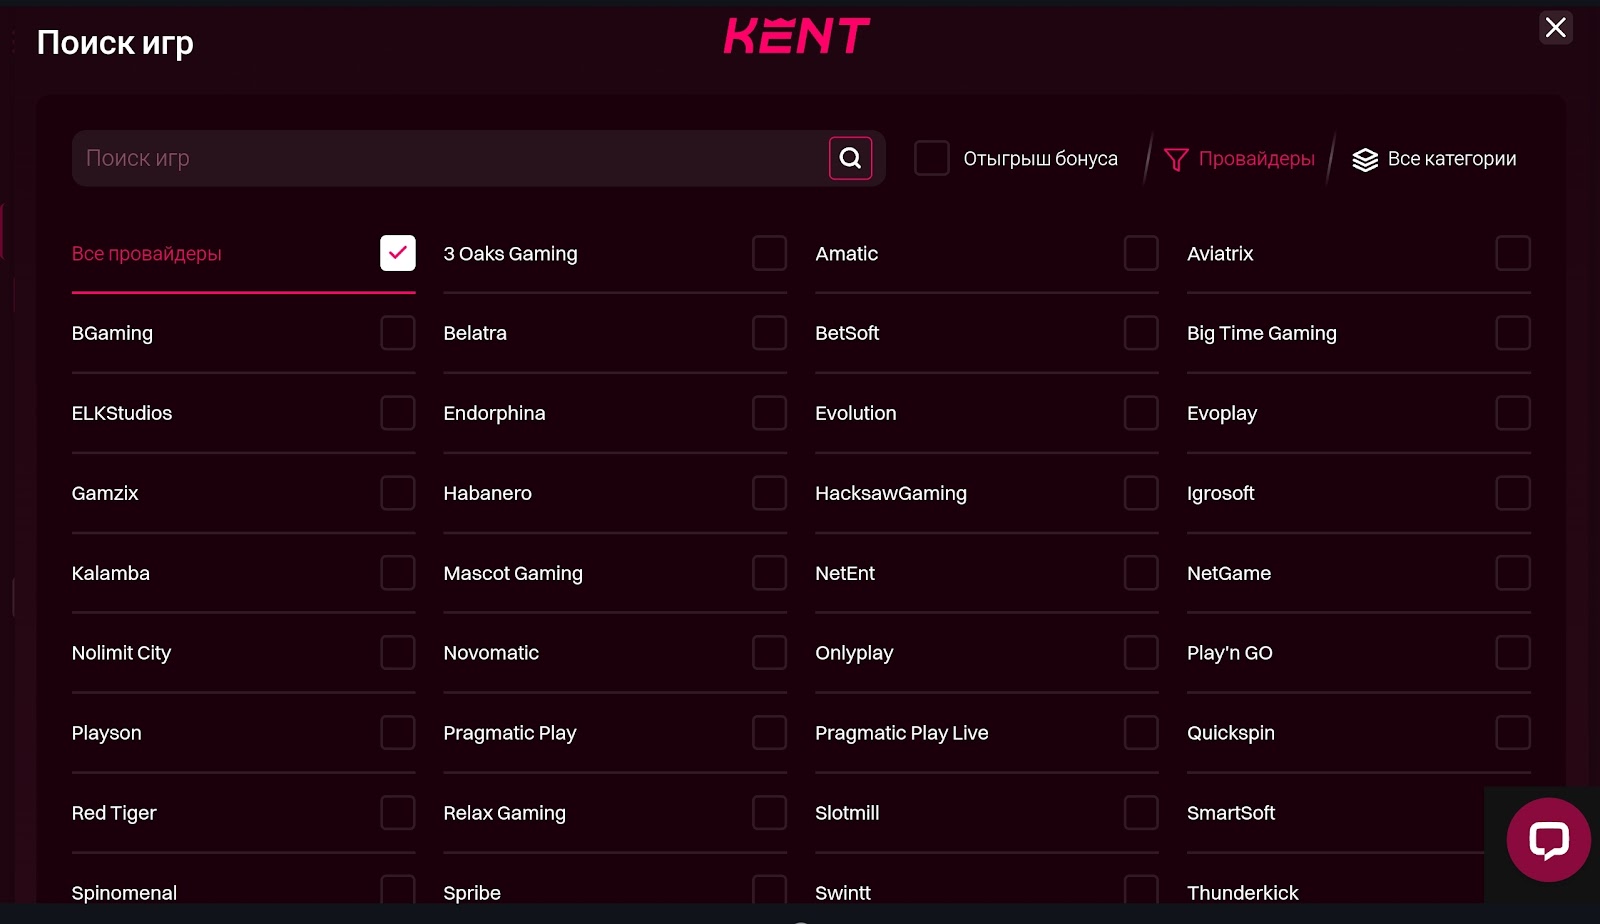Select the Play'n GO checkbox
The image size is (1600, 924).
tap(1513, 653)
